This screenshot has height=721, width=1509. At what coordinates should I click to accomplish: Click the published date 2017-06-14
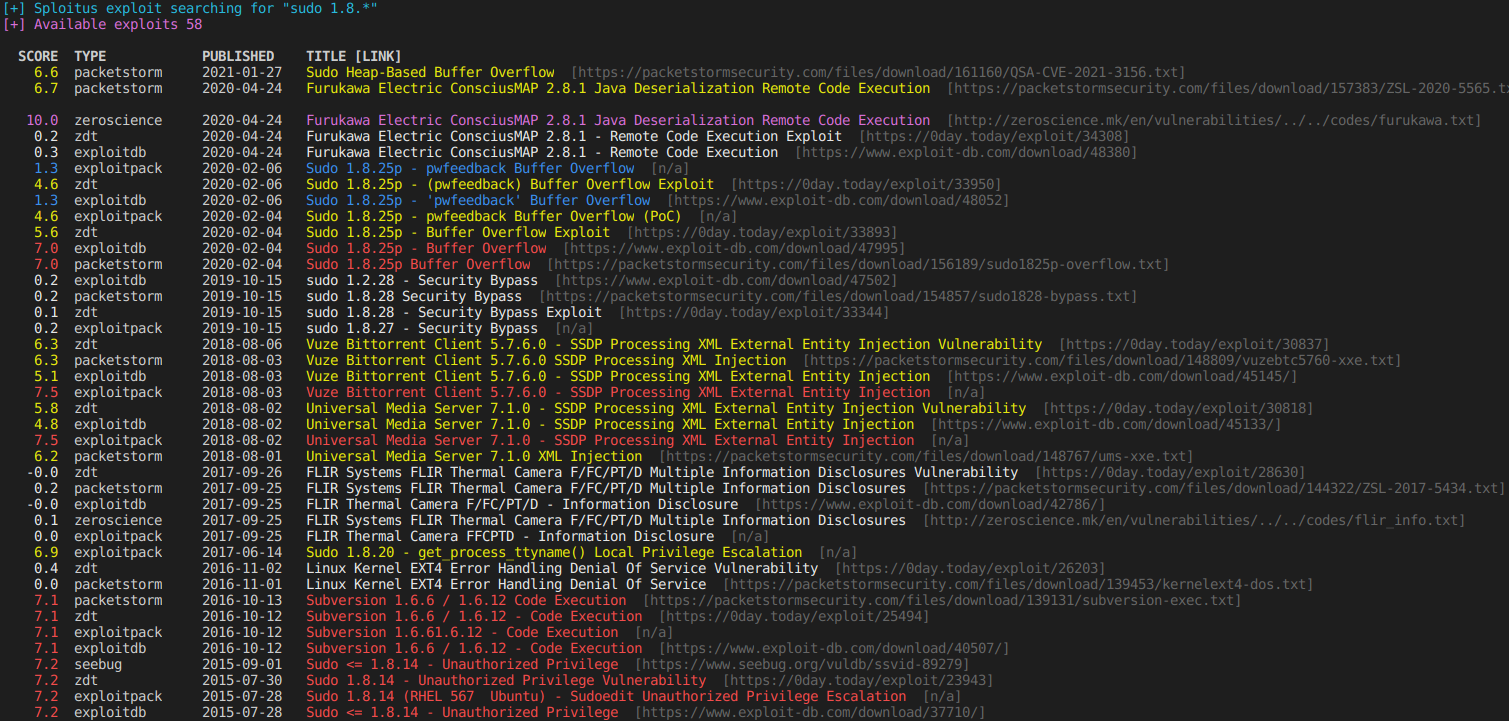(x=242, y=552)
